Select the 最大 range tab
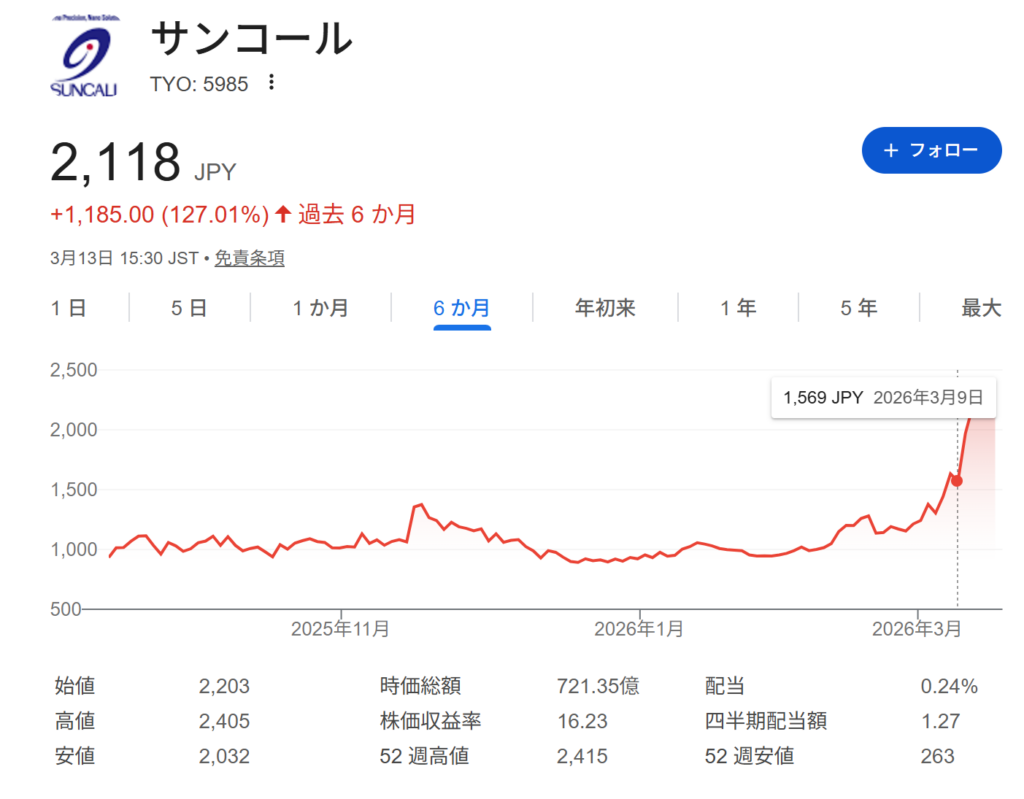 [x=980, y=308]
